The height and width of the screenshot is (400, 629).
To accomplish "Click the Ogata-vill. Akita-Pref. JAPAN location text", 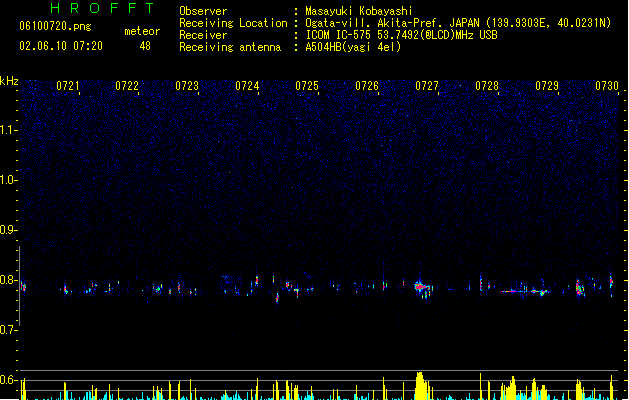I will click(458, 23).
